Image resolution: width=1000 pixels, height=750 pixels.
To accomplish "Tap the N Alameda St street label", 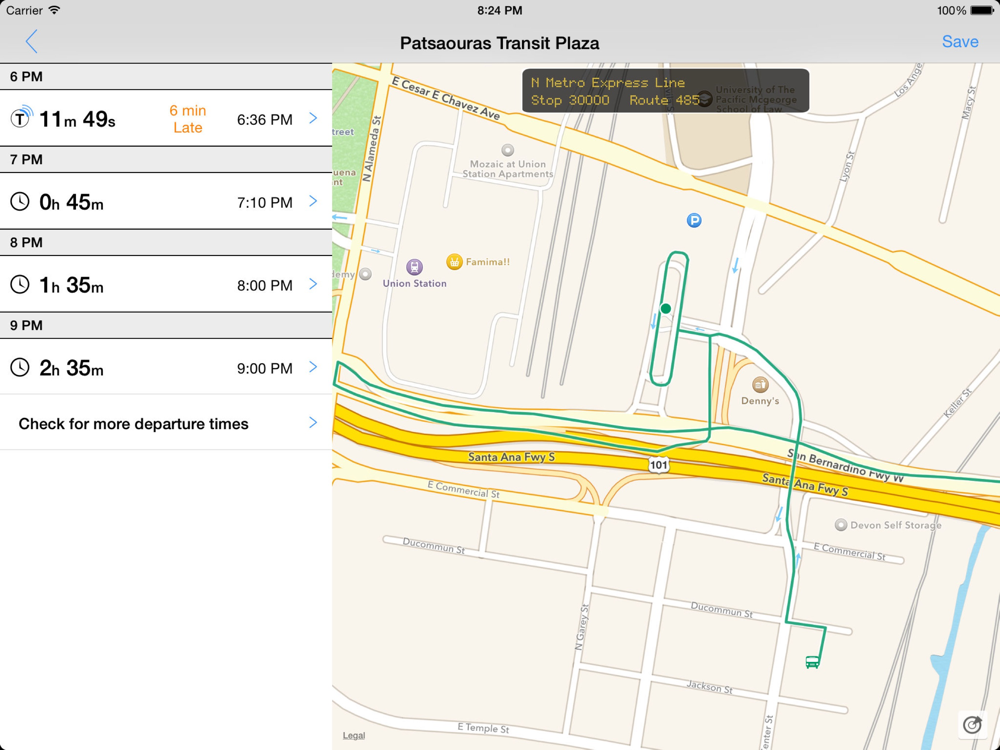I will click(371, 149).
